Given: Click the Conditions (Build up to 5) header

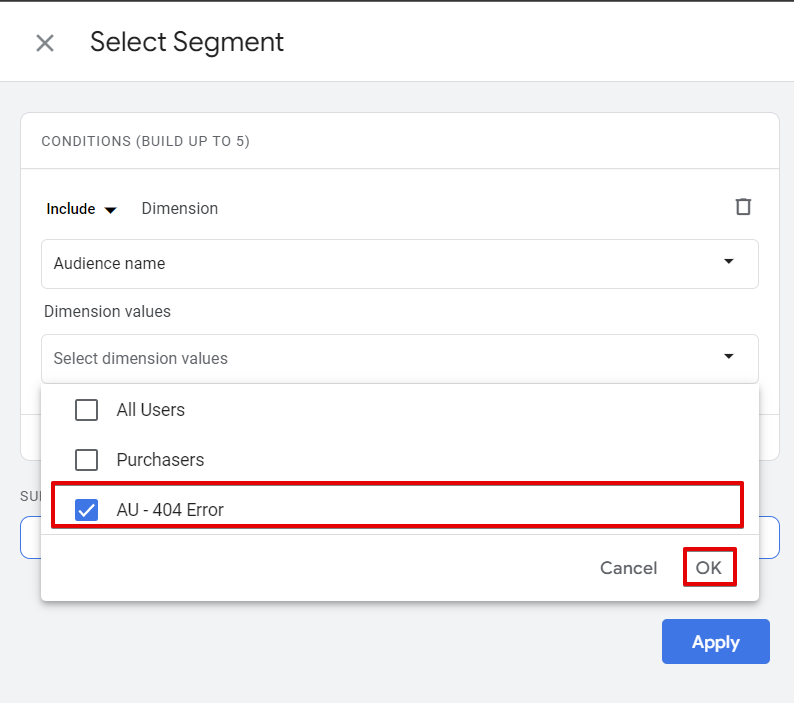Looking at the screenshot, I should tap(145, 142).
